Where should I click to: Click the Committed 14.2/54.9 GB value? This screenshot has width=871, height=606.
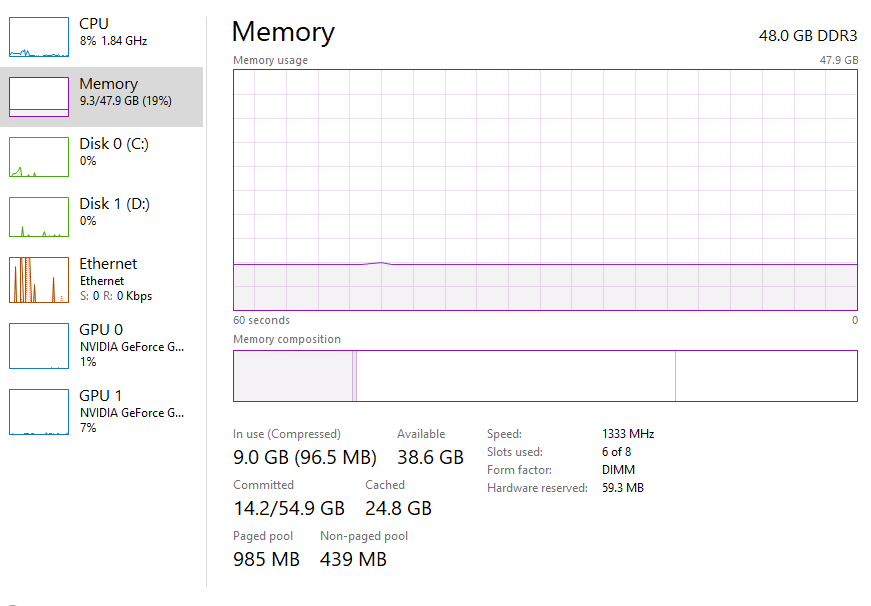coord(289,508)
